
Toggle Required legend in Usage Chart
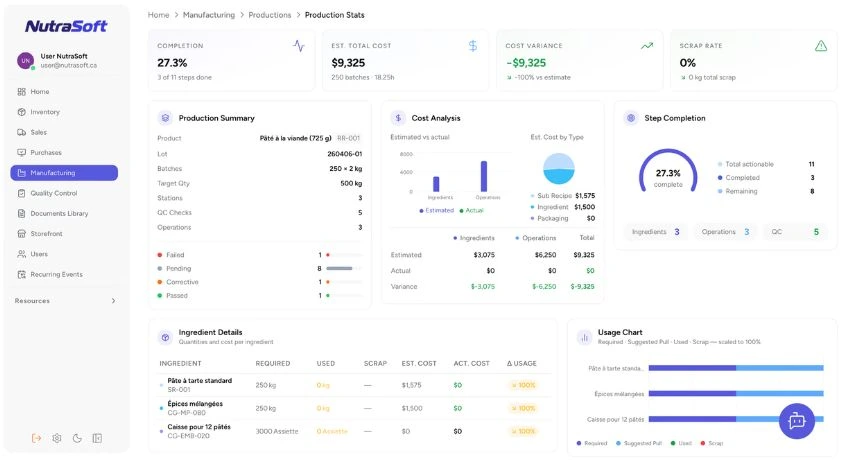point(592,443)
